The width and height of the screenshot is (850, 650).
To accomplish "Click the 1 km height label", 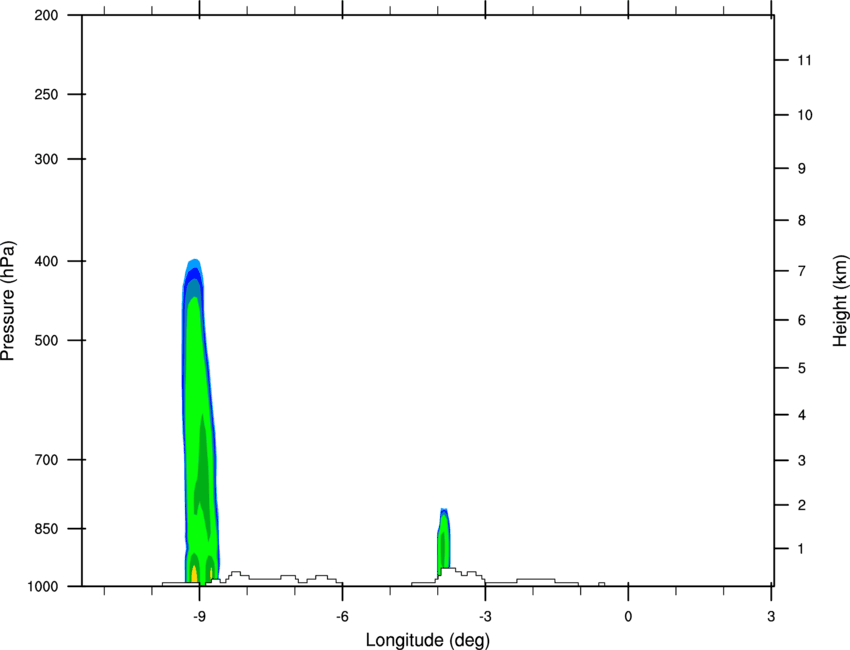I will tap(801, 549).
